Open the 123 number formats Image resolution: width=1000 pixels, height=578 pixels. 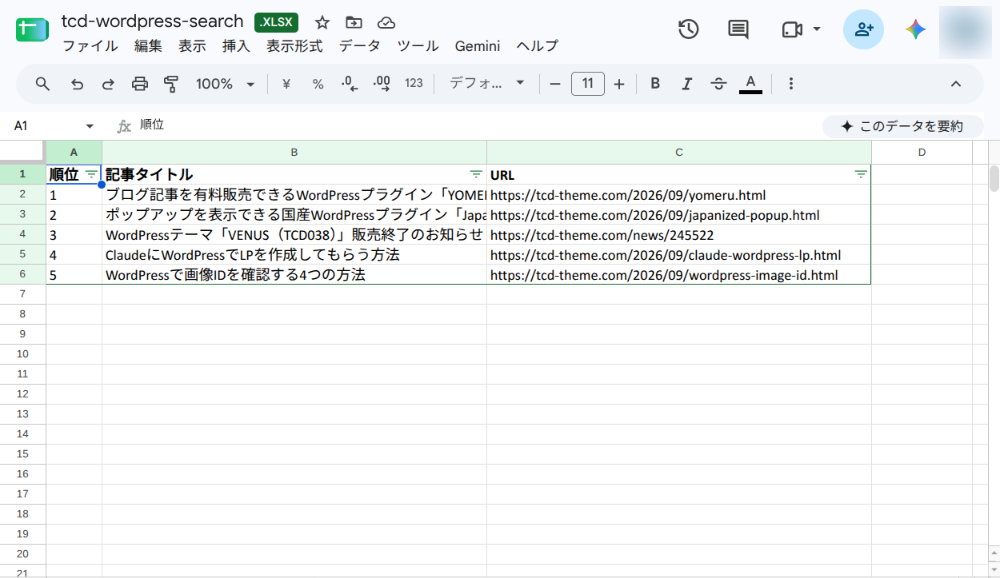[414, 84]
